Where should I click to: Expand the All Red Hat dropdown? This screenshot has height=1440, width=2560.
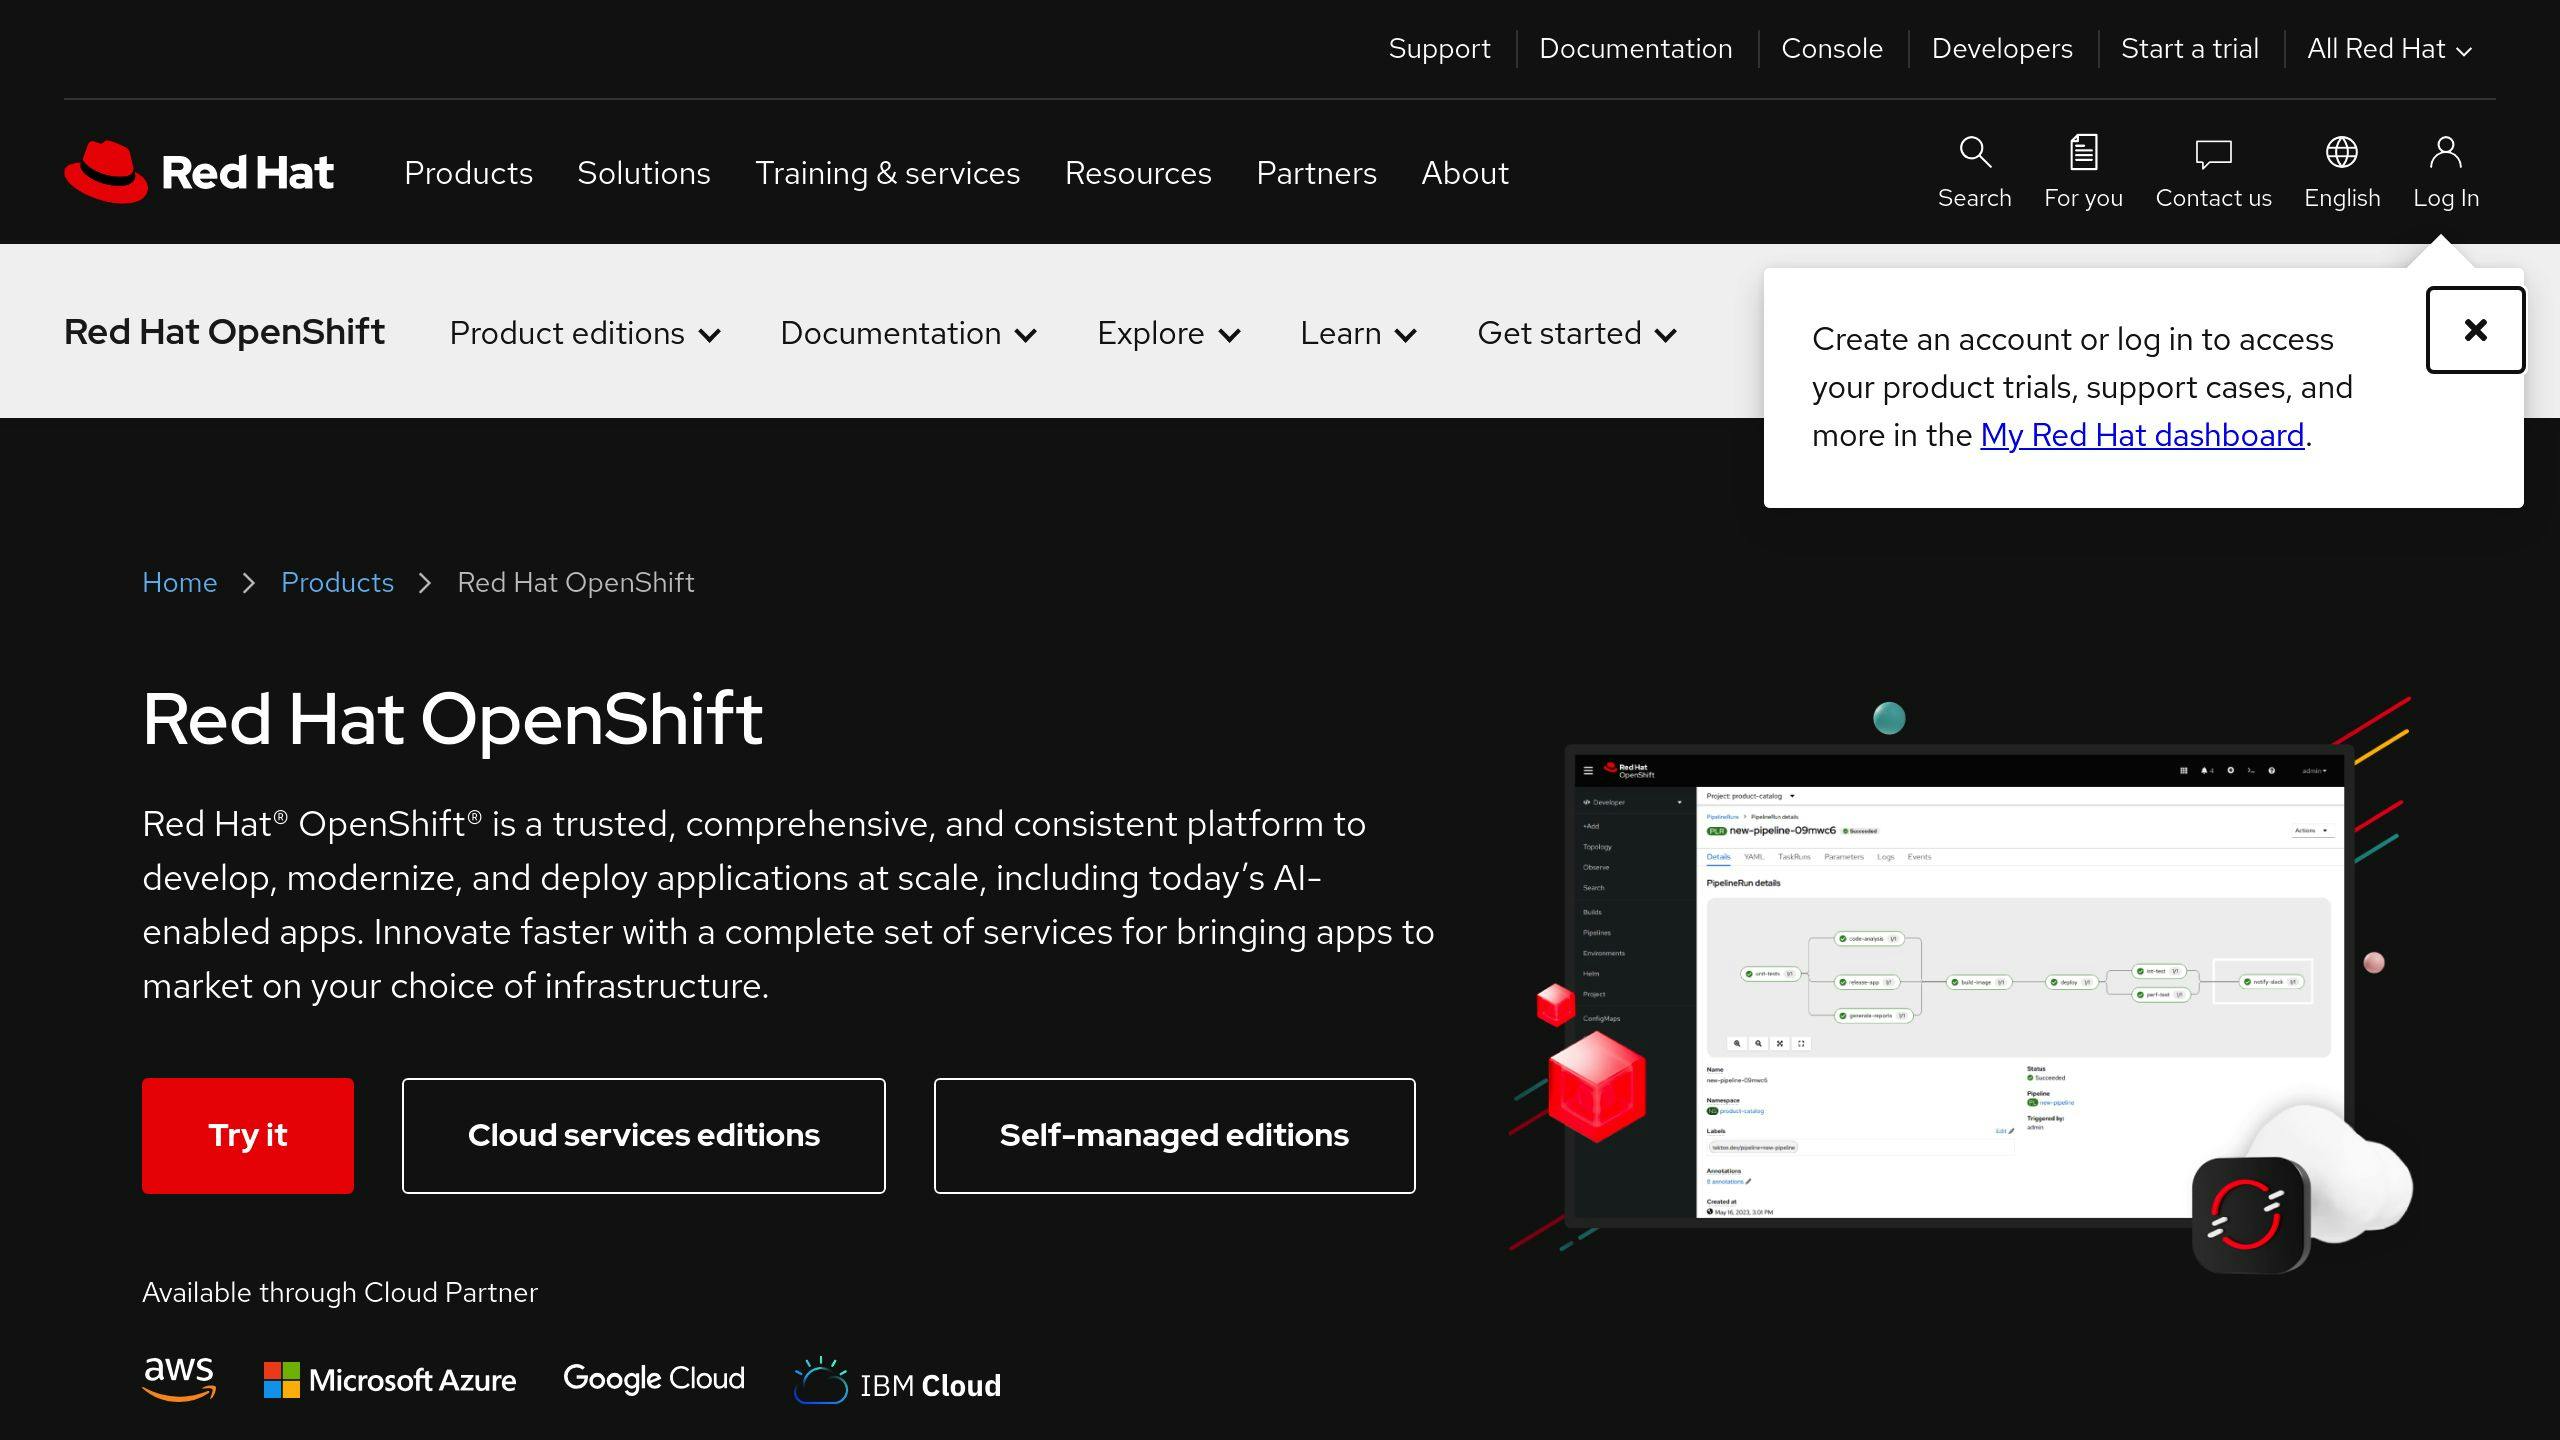click(x=2390, y=49)
